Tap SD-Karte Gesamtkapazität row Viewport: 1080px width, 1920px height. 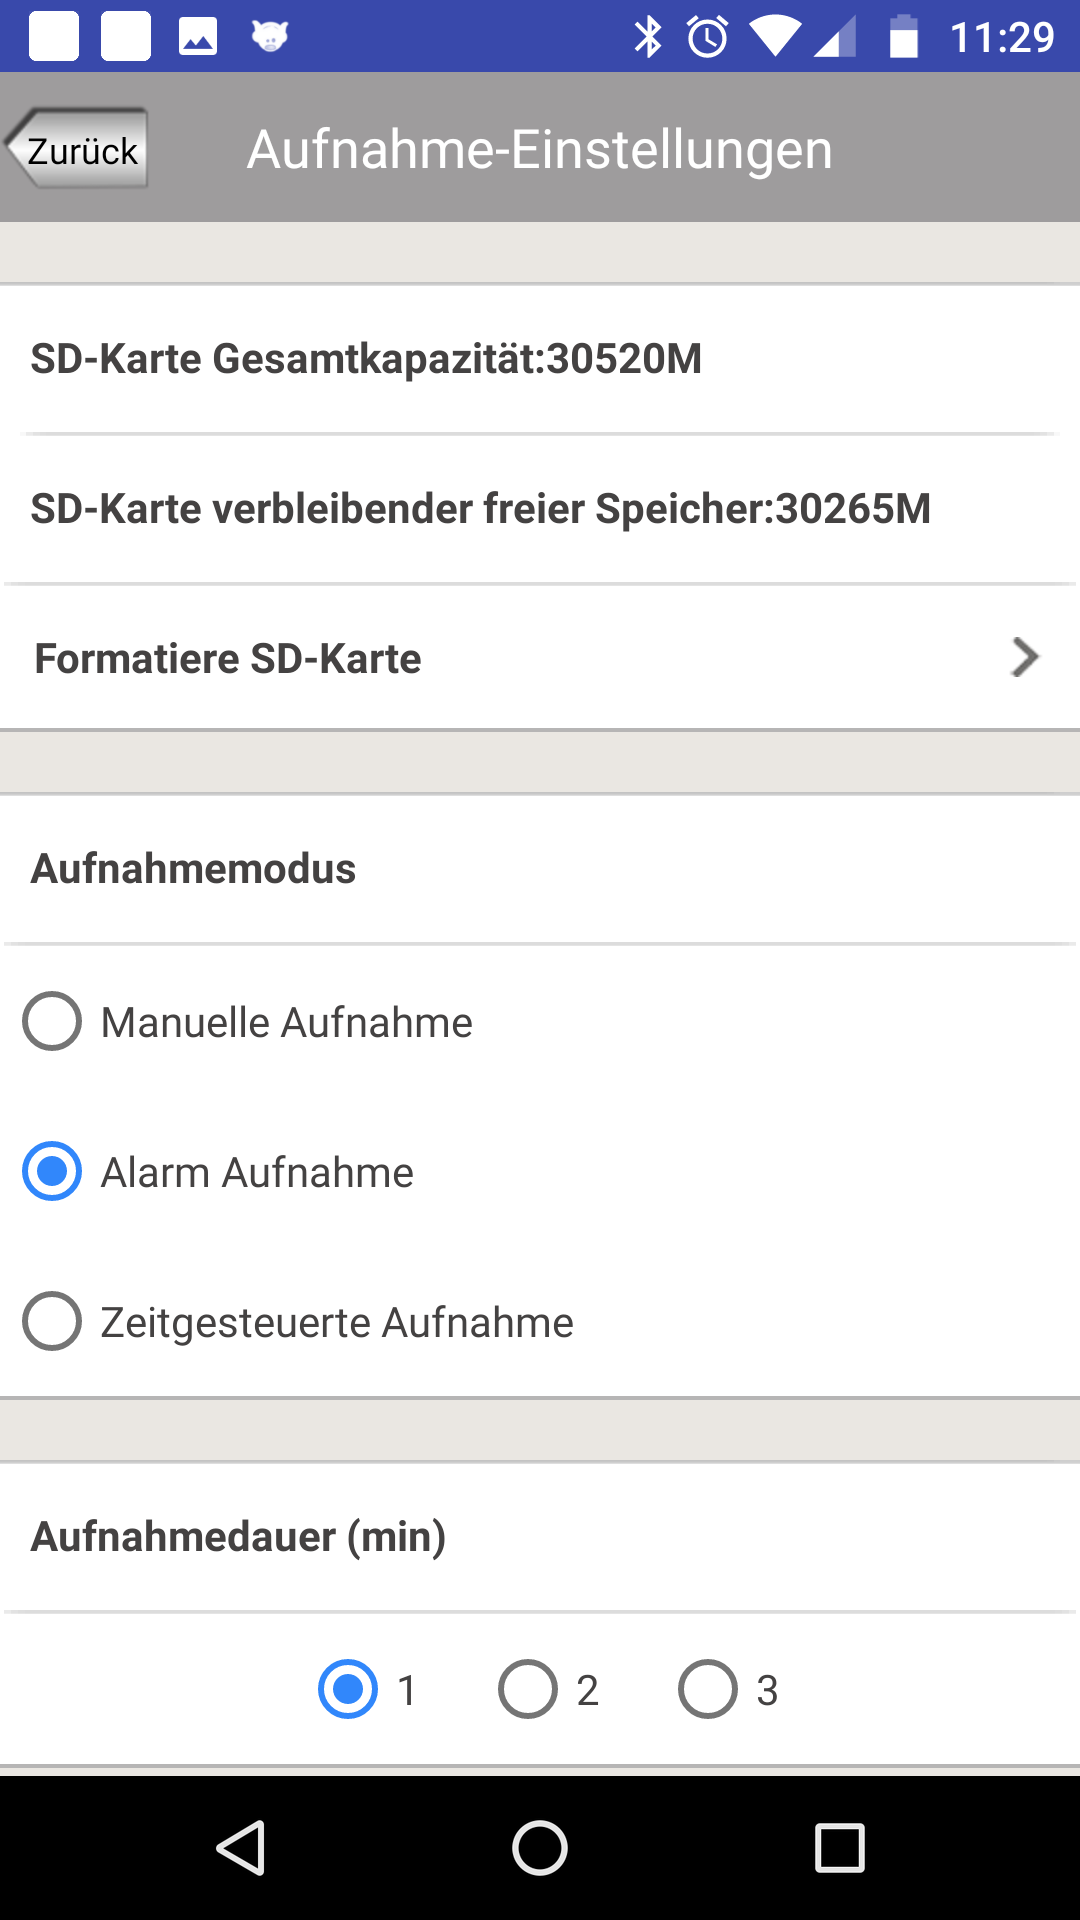click(x=540, y=359)
